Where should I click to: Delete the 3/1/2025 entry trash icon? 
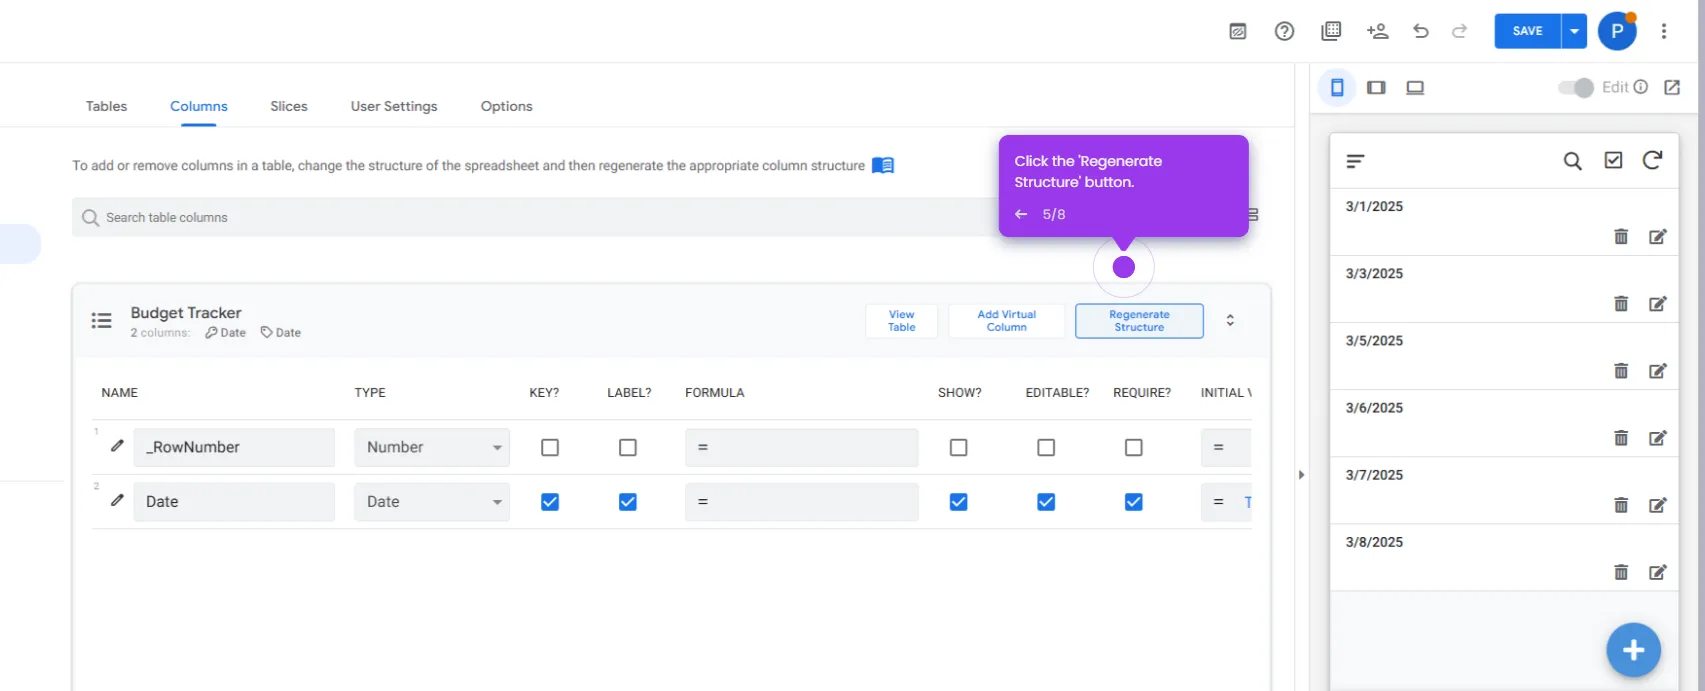(x=1621, y=237)
